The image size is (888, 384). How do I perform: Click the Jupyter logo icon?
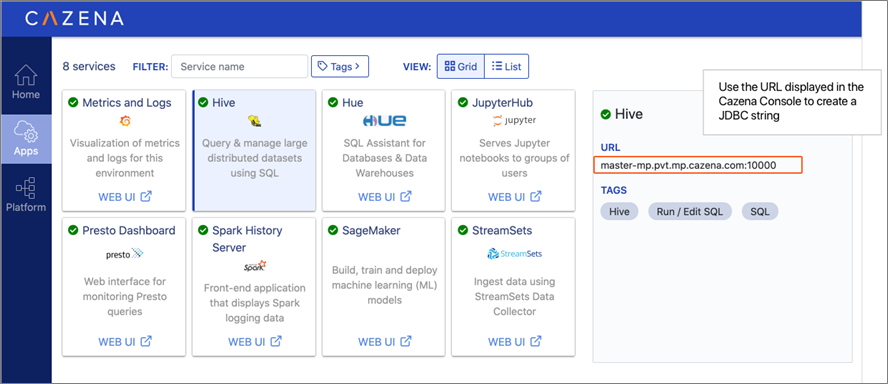(514, 121)
